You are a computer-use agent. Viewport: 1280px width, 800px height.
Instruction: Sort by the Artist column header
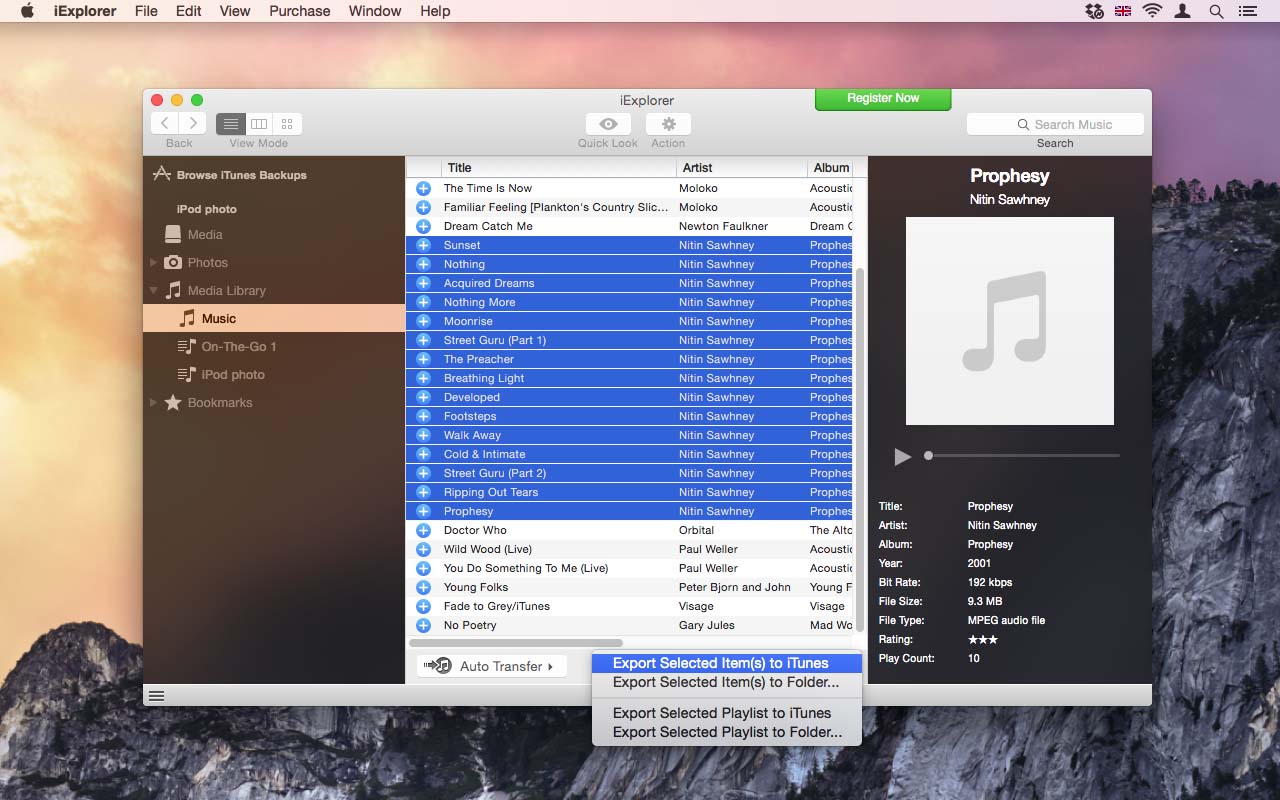tap(742, 167)
